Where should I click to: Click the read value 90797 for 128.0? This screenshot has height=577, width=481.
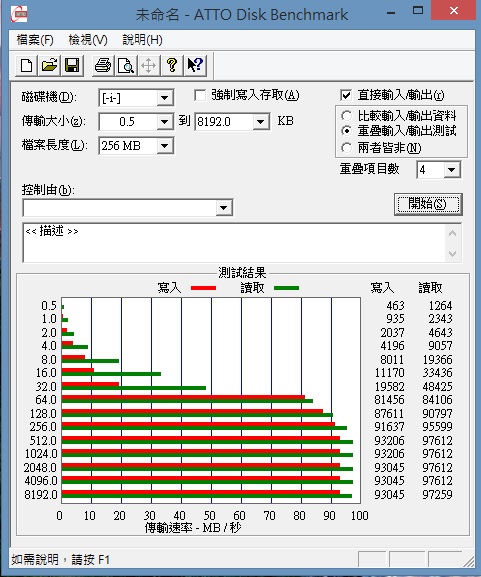437,413
